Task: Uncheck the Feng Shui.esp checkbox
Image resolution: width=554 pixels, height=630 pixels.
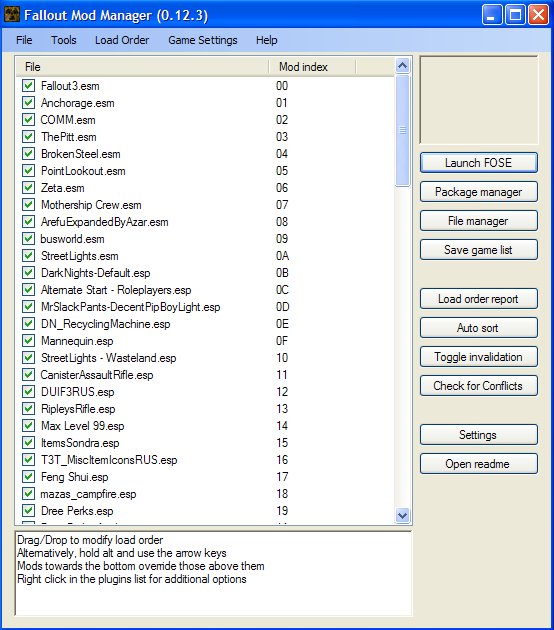Action: 28,477
